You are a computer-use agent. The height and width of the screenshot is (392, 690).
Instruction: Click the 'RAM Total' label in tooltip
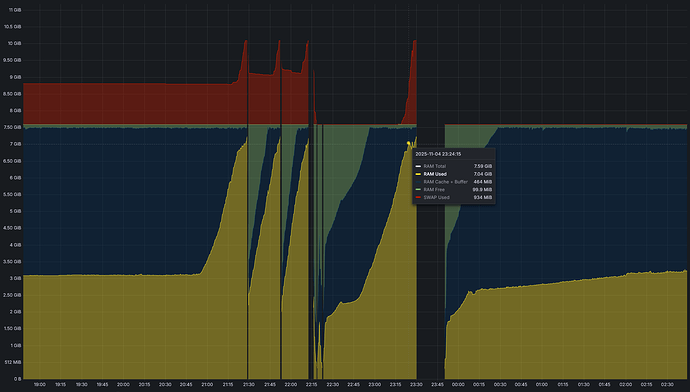(435, 166)
